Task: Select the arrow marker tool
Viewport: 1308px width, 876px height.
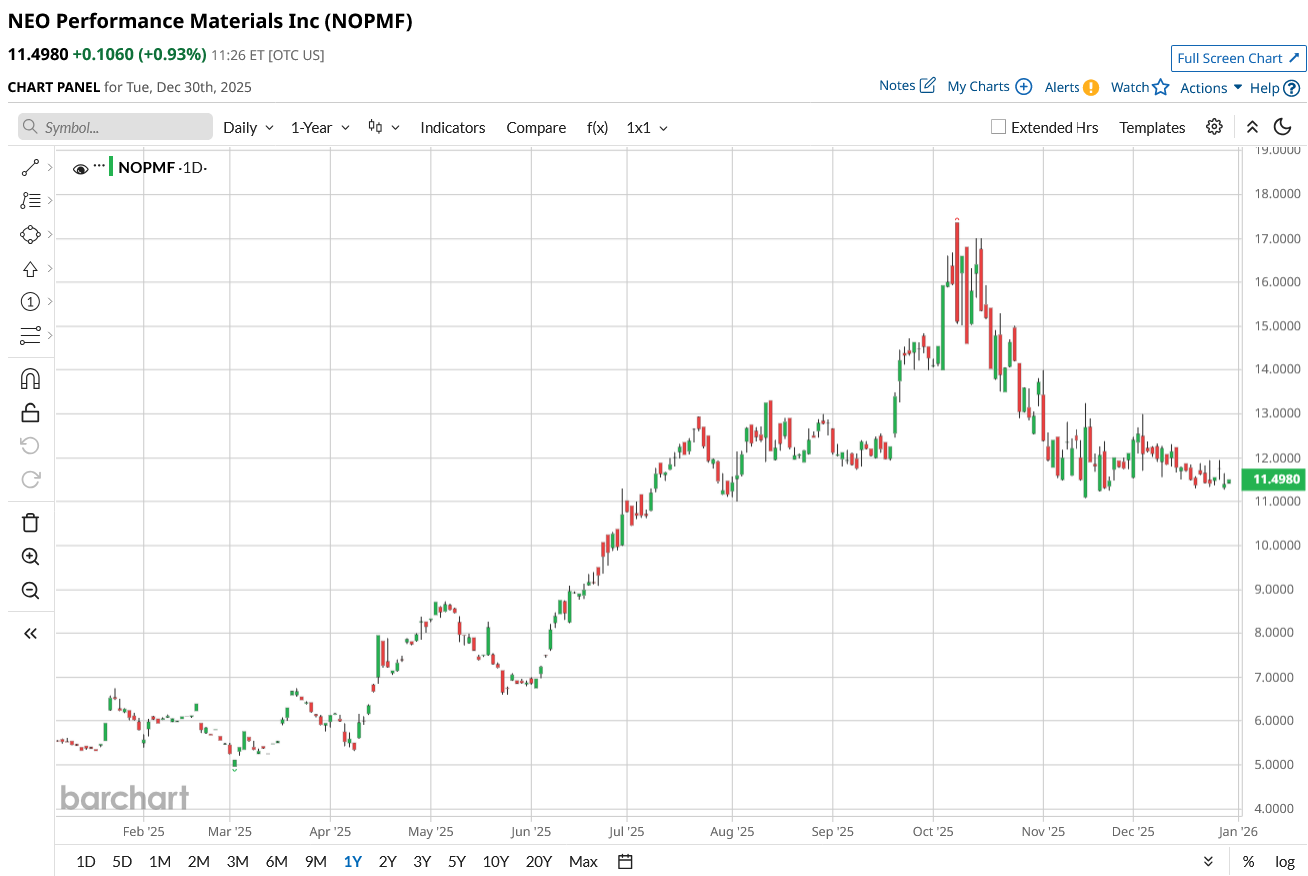Action: [30, 269]
